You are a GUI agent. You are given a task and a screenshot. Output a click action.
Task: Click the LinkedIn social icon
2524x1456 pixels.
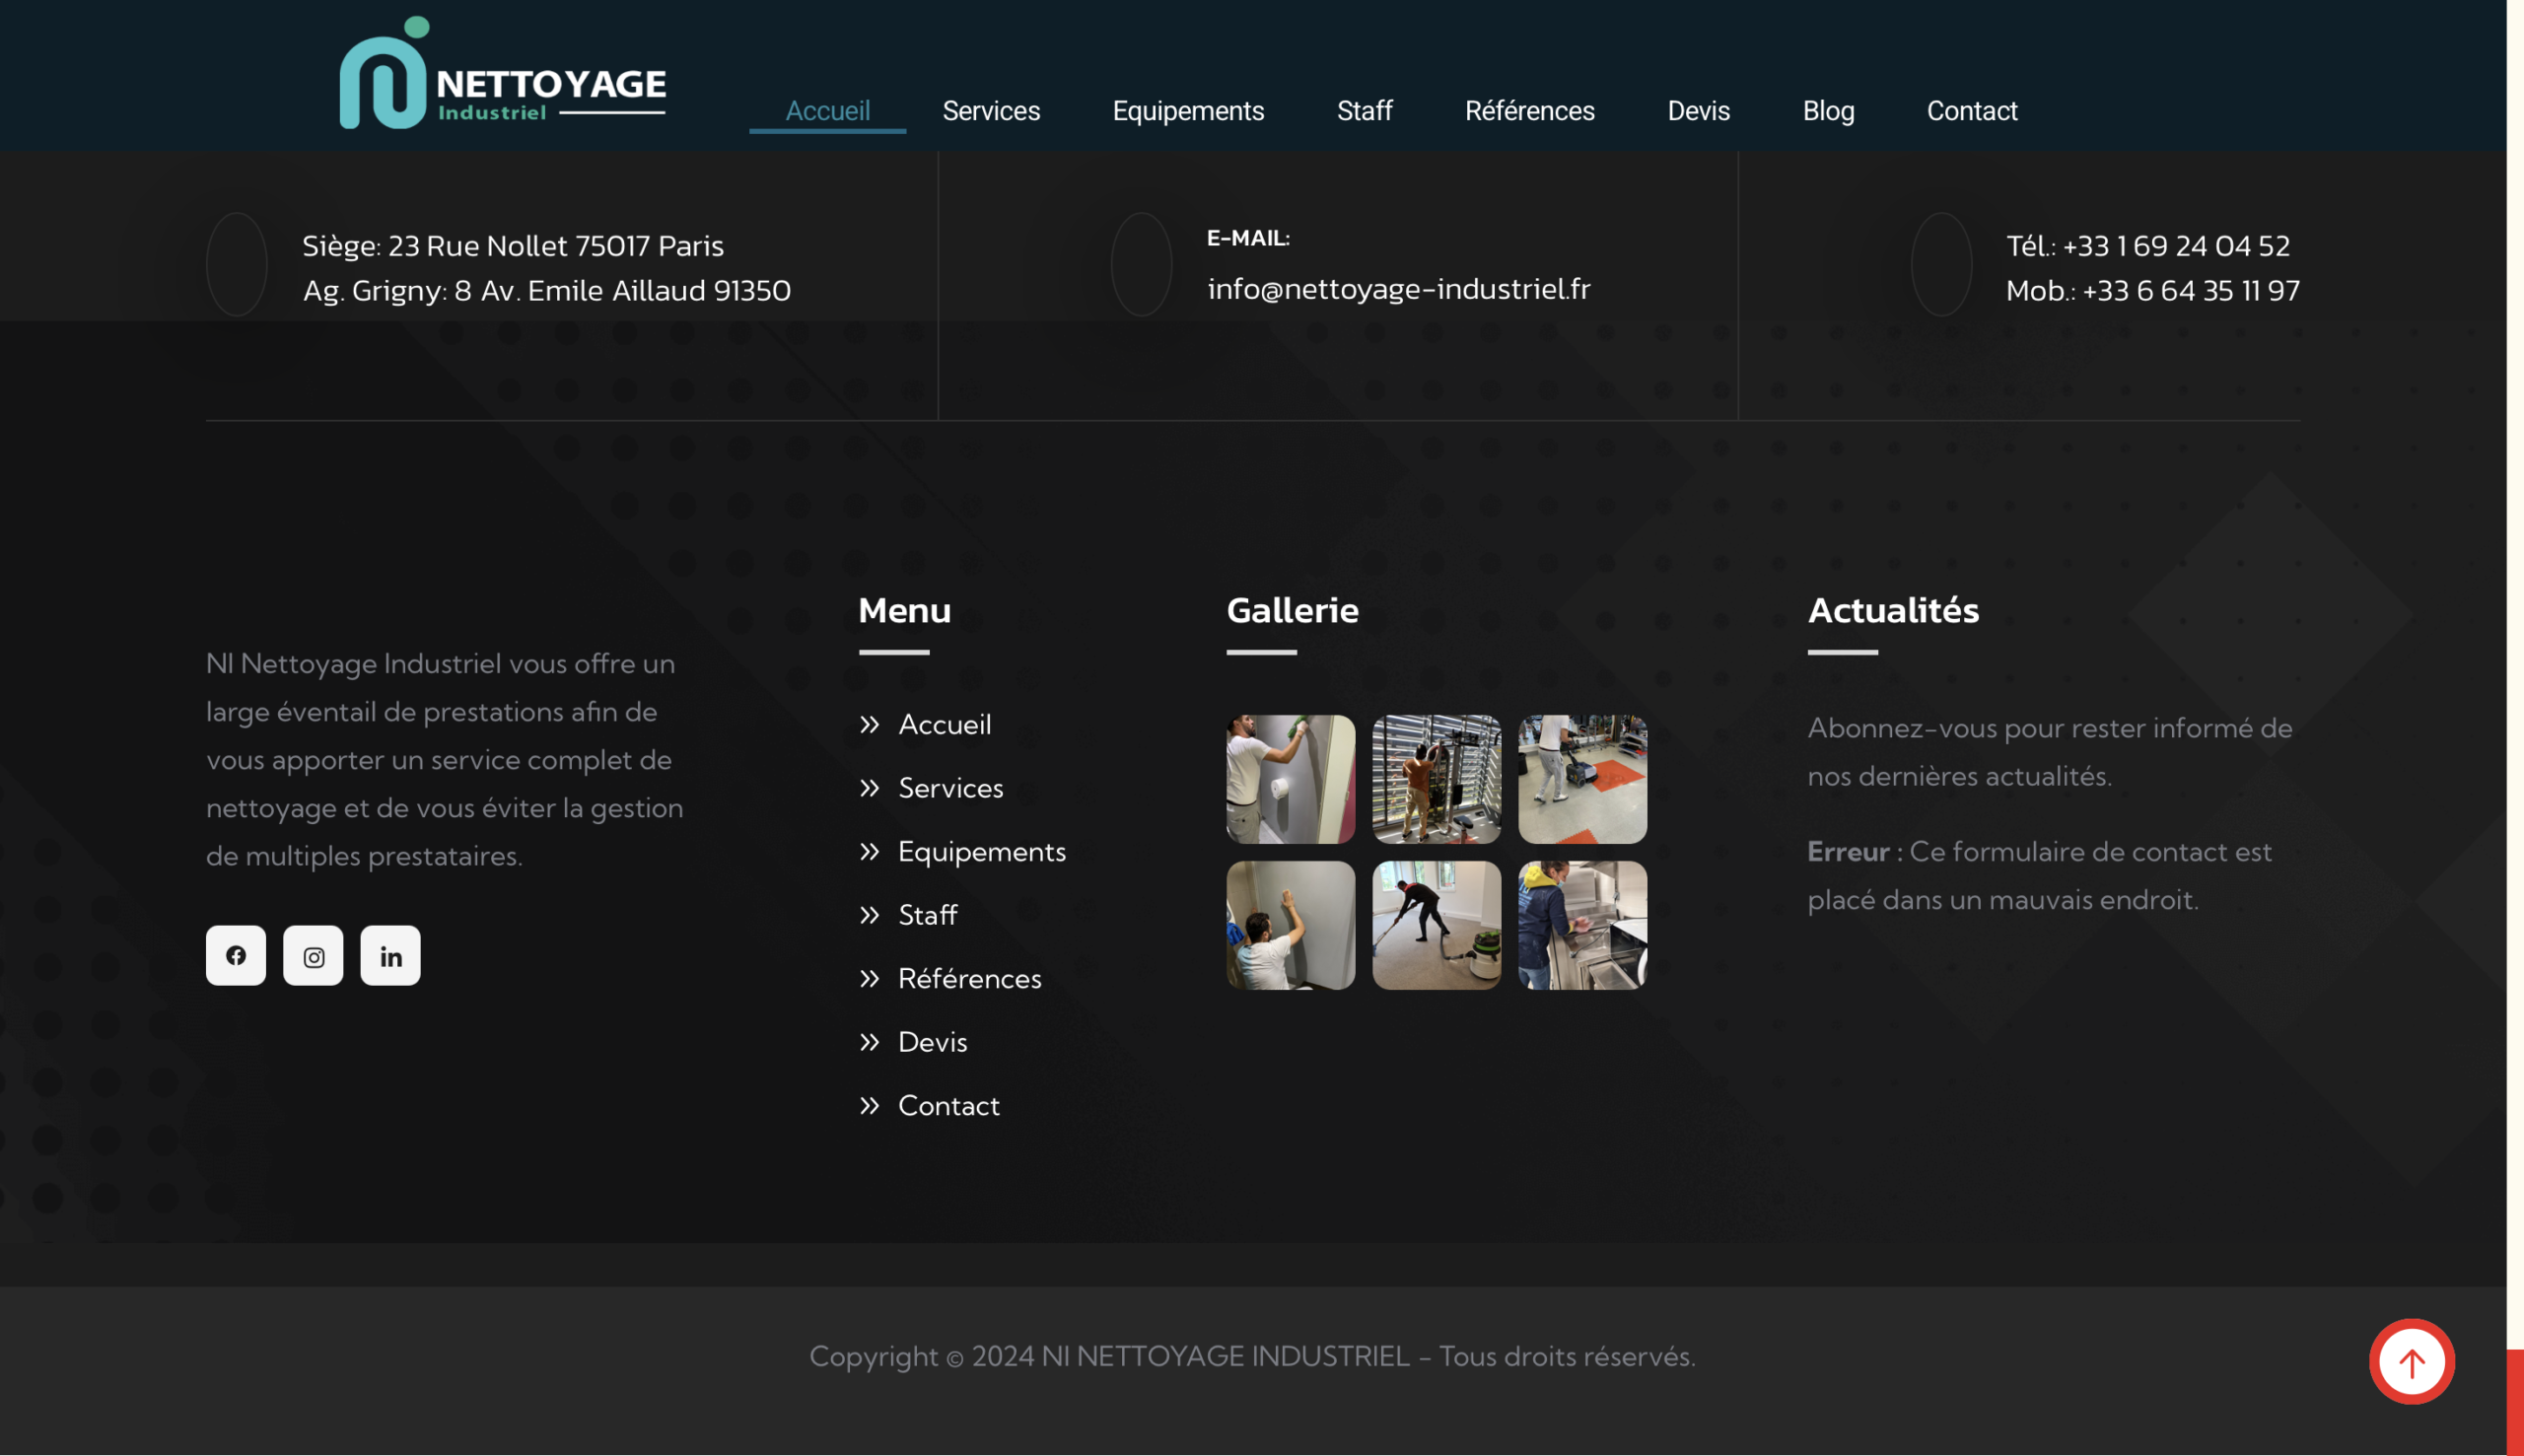pos(390,955)
